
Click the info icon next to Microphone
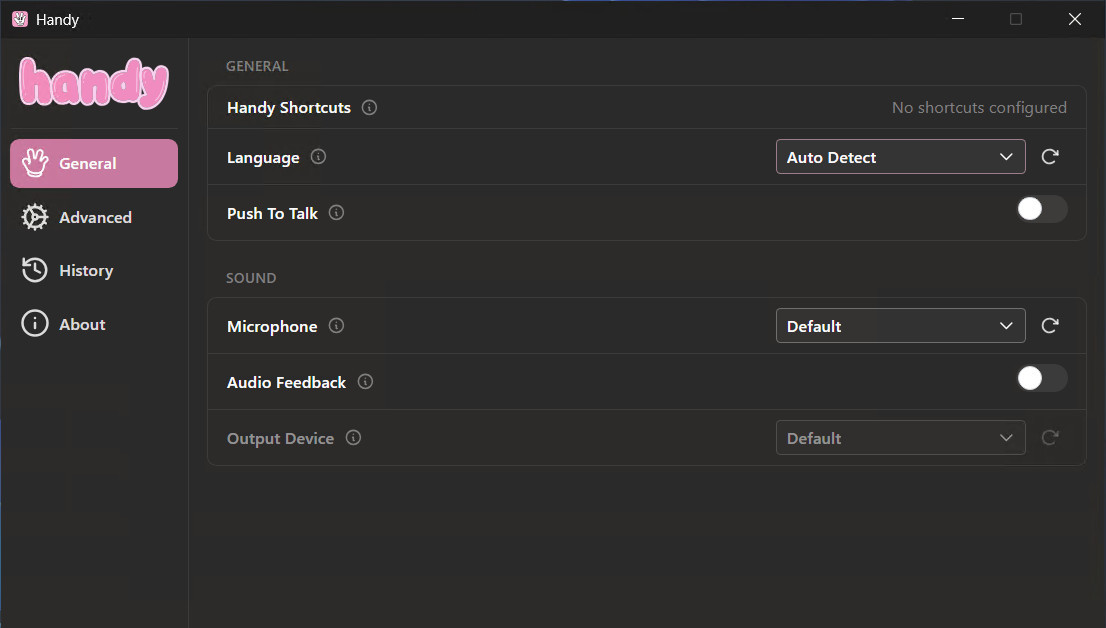[337, 326]
